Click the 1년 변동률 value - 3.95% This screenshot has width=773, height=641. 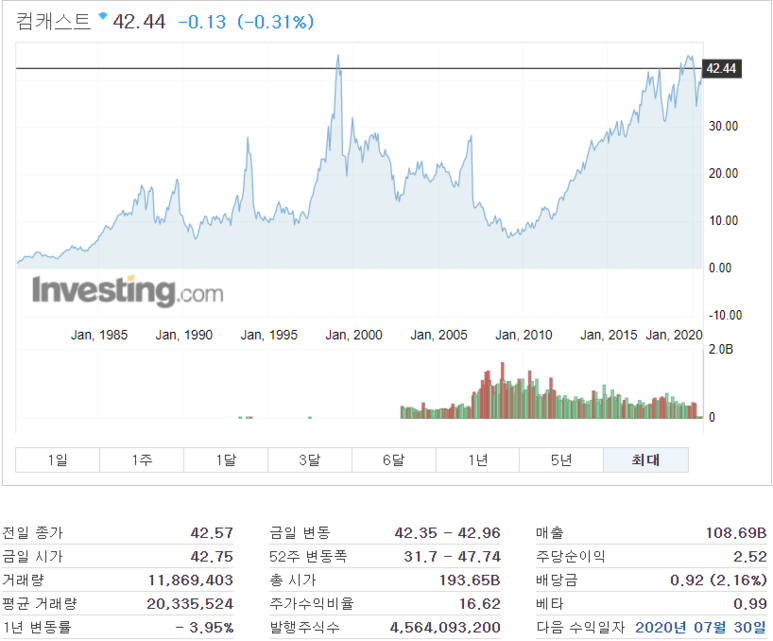(x=205, y=627)
